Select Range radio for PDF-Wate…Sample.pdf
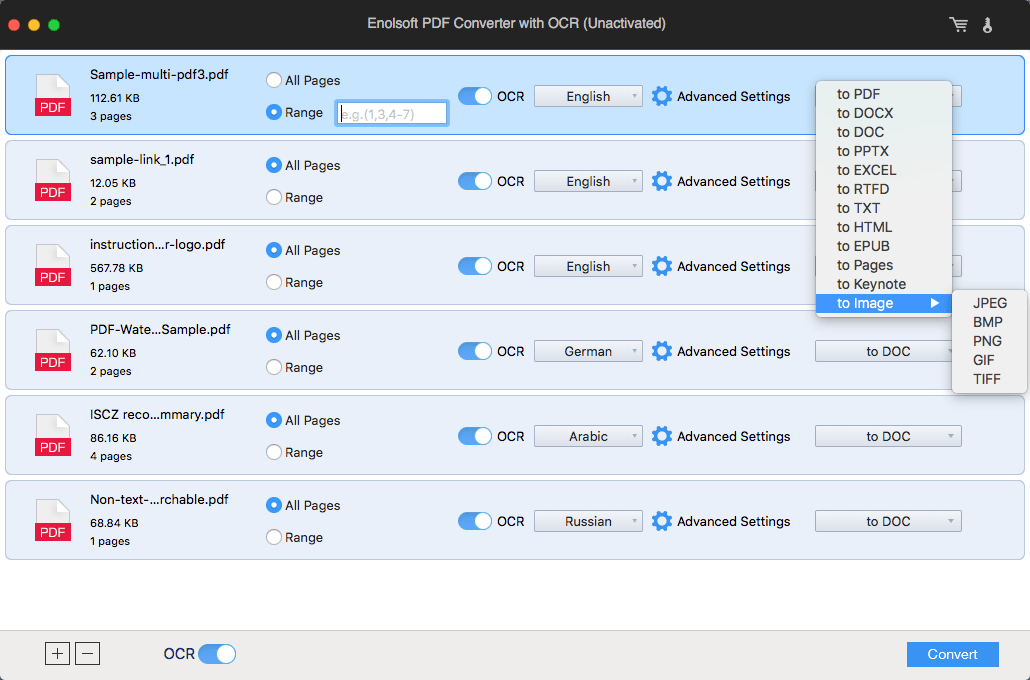The height and width of the screenshot is (680, 1030). [274, 367]
